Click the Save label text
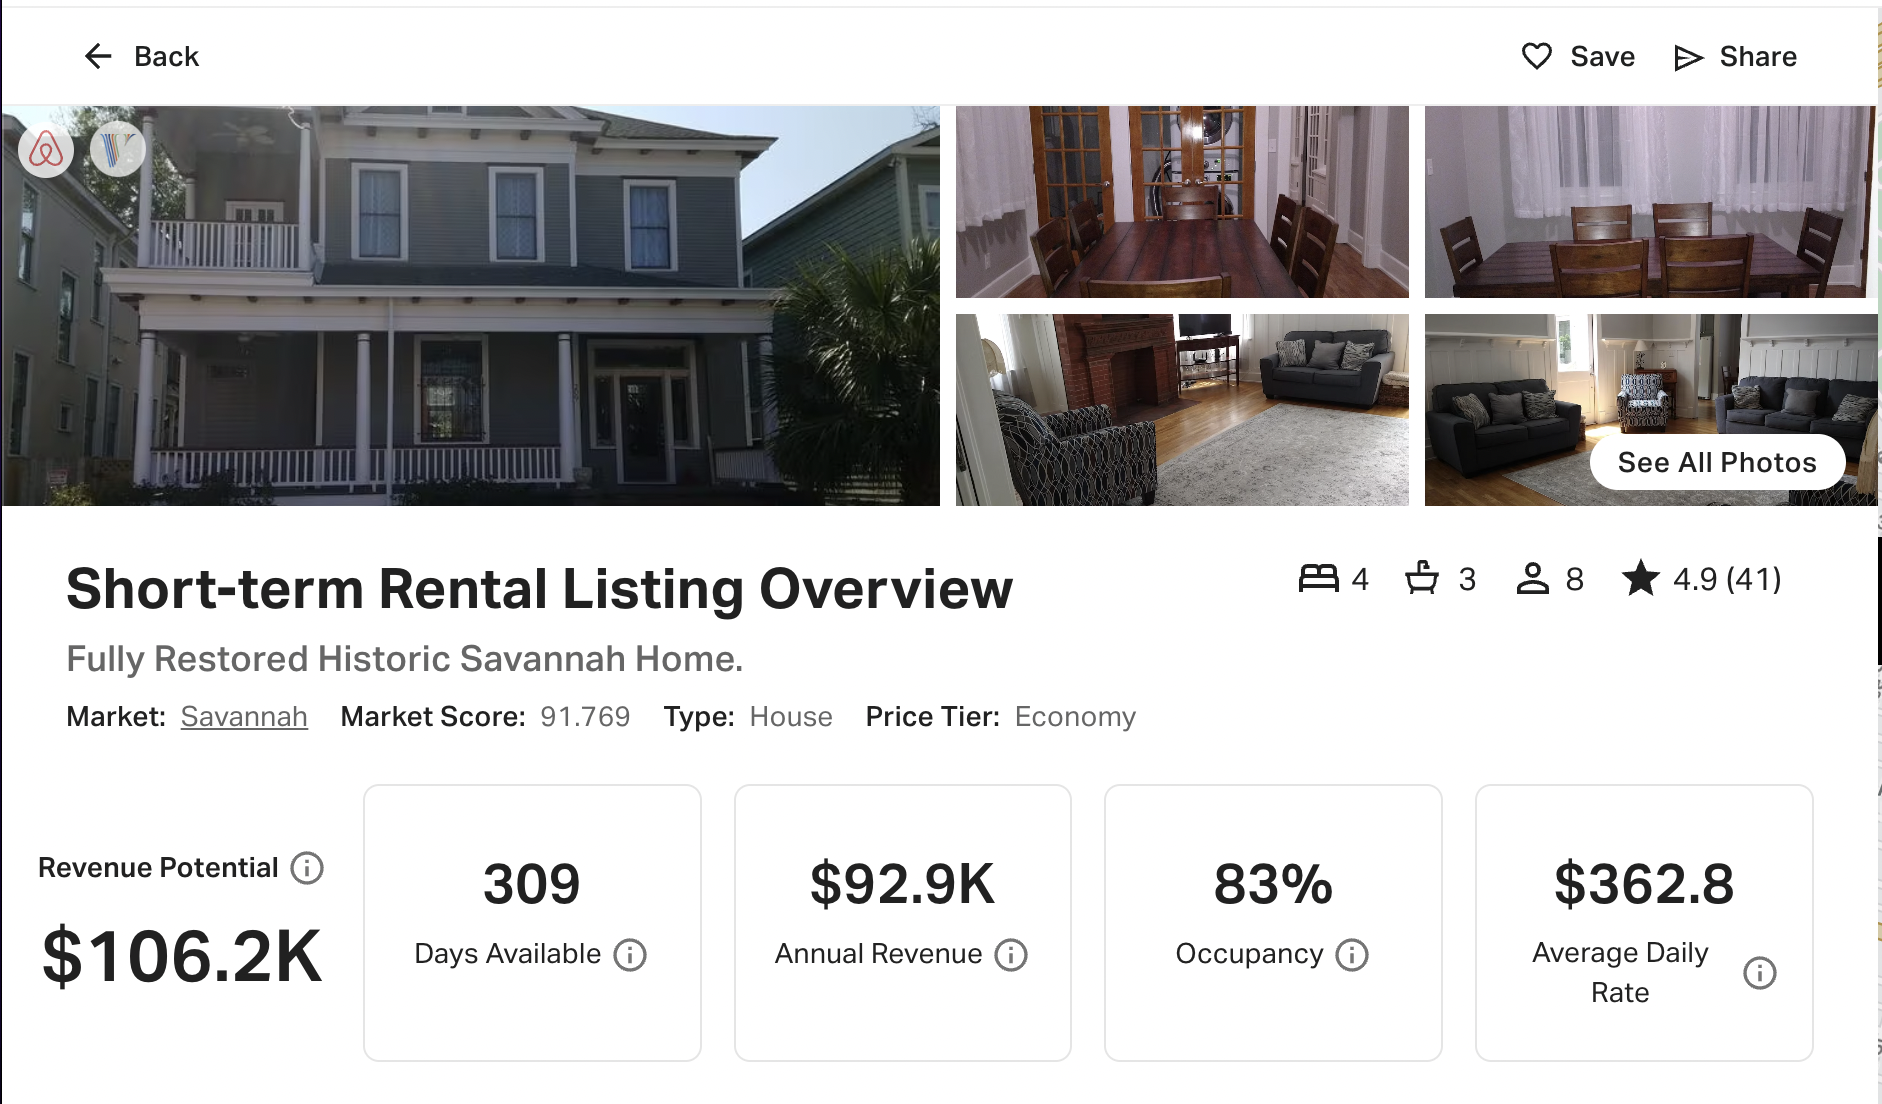This screenshot has height=1104, width=1882. click(x=1602, y=57)
